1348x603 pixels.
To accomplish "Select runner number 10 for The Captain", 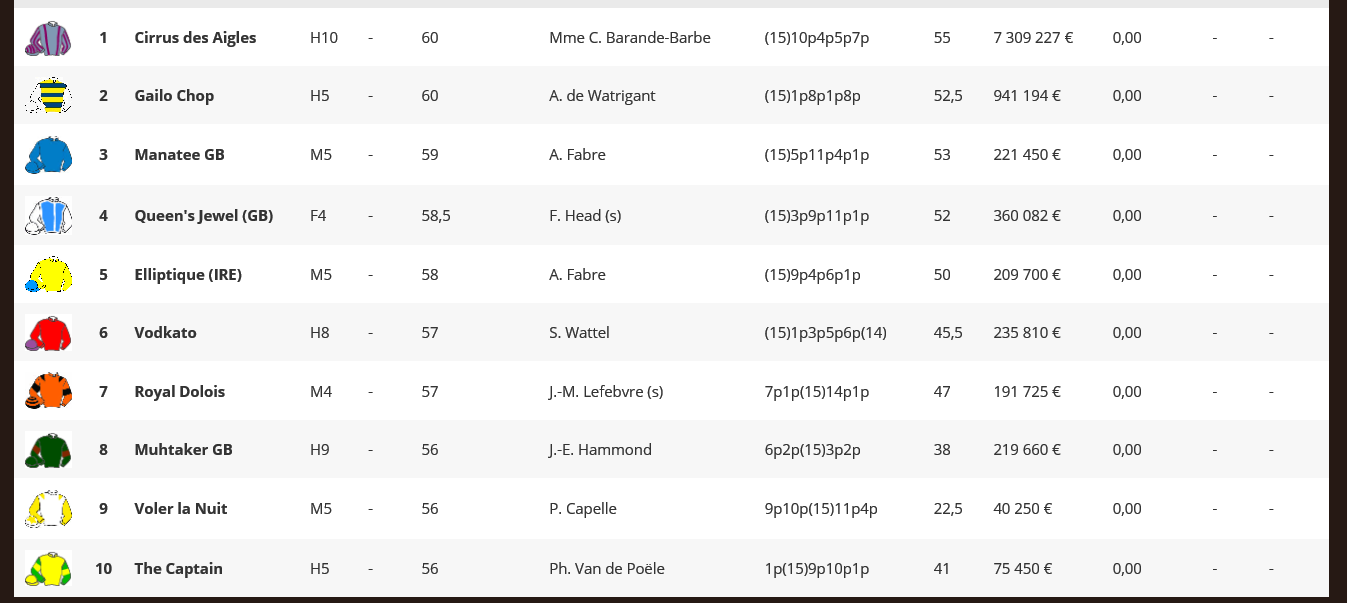I will coord(103,568).
